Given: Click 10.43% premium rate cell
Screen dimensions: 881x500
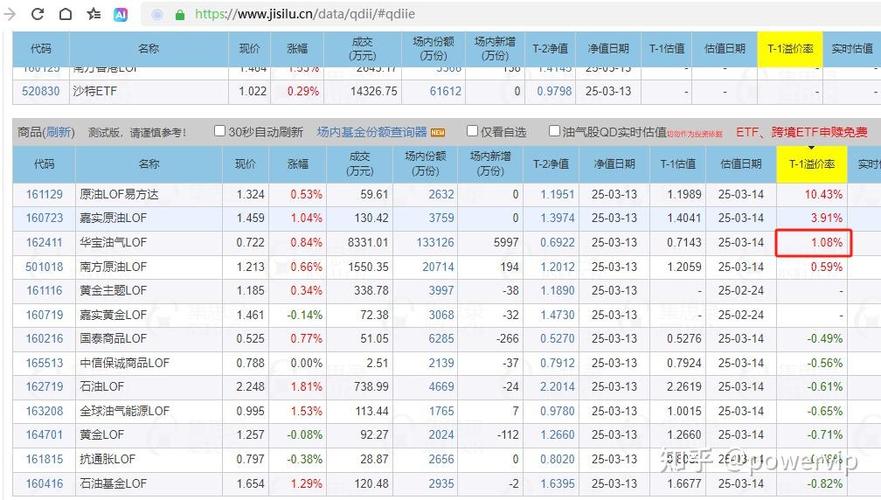Looking at the screenshot, I should pos(812,194).
